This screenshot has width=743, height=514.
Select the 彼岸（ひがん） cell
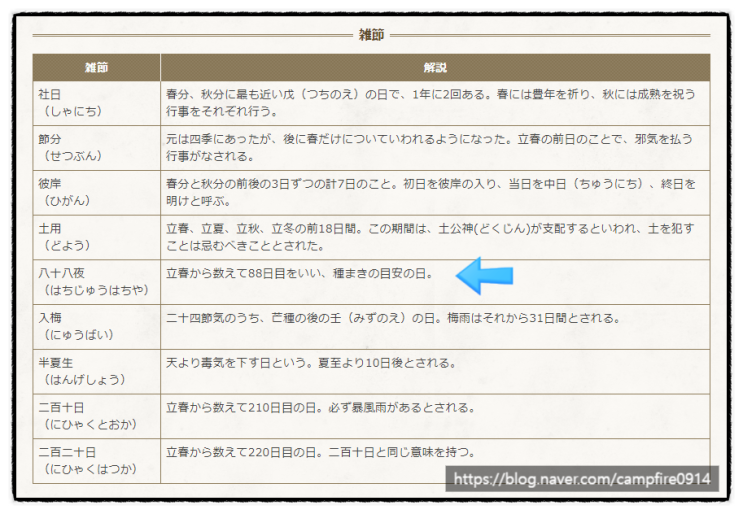coord(97,192)
